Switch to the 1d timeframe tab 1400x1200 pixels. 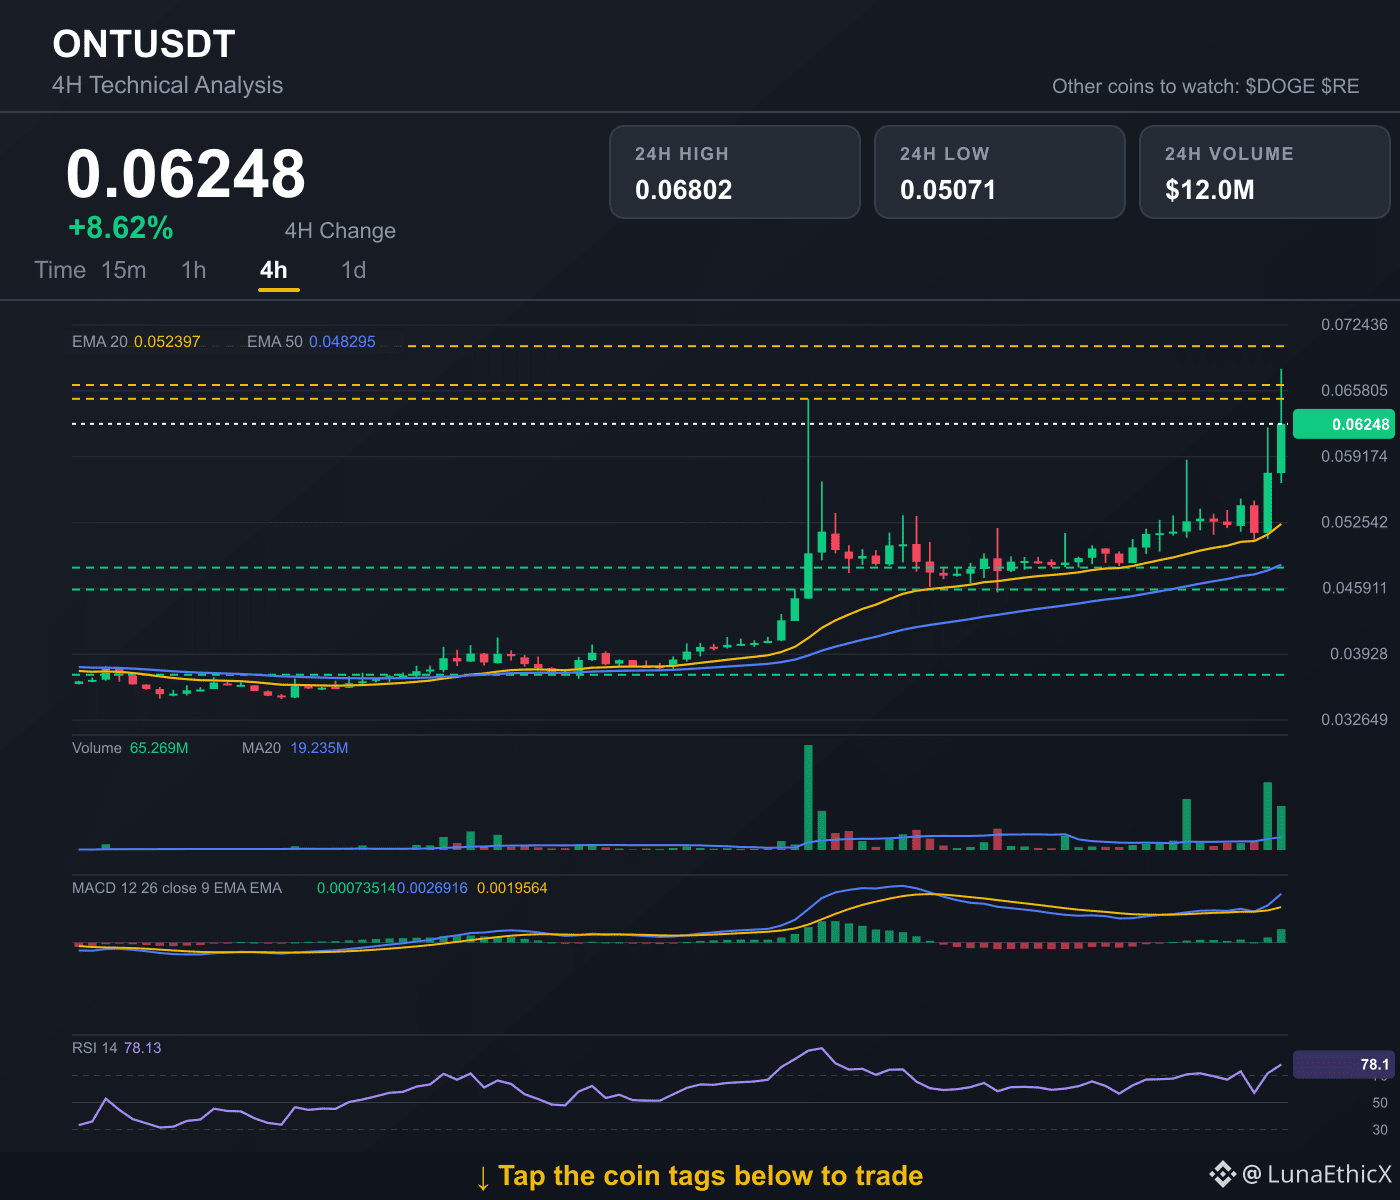click(354, 270)
